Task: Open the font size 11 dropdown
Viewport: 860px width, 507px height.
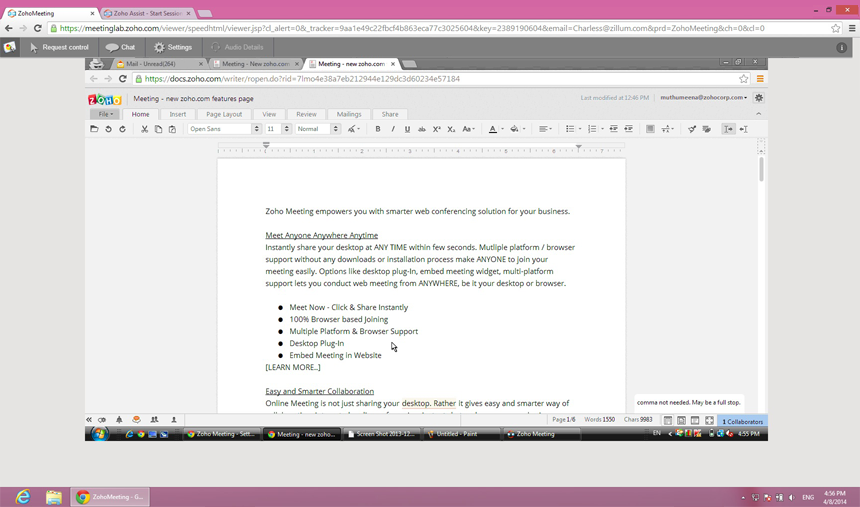Action: pos(278,129)
